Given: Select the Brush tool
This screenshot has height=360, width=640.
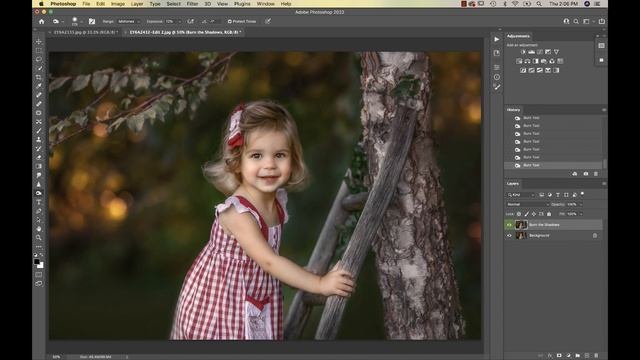Looking at the screenshot, I should 39,131.
